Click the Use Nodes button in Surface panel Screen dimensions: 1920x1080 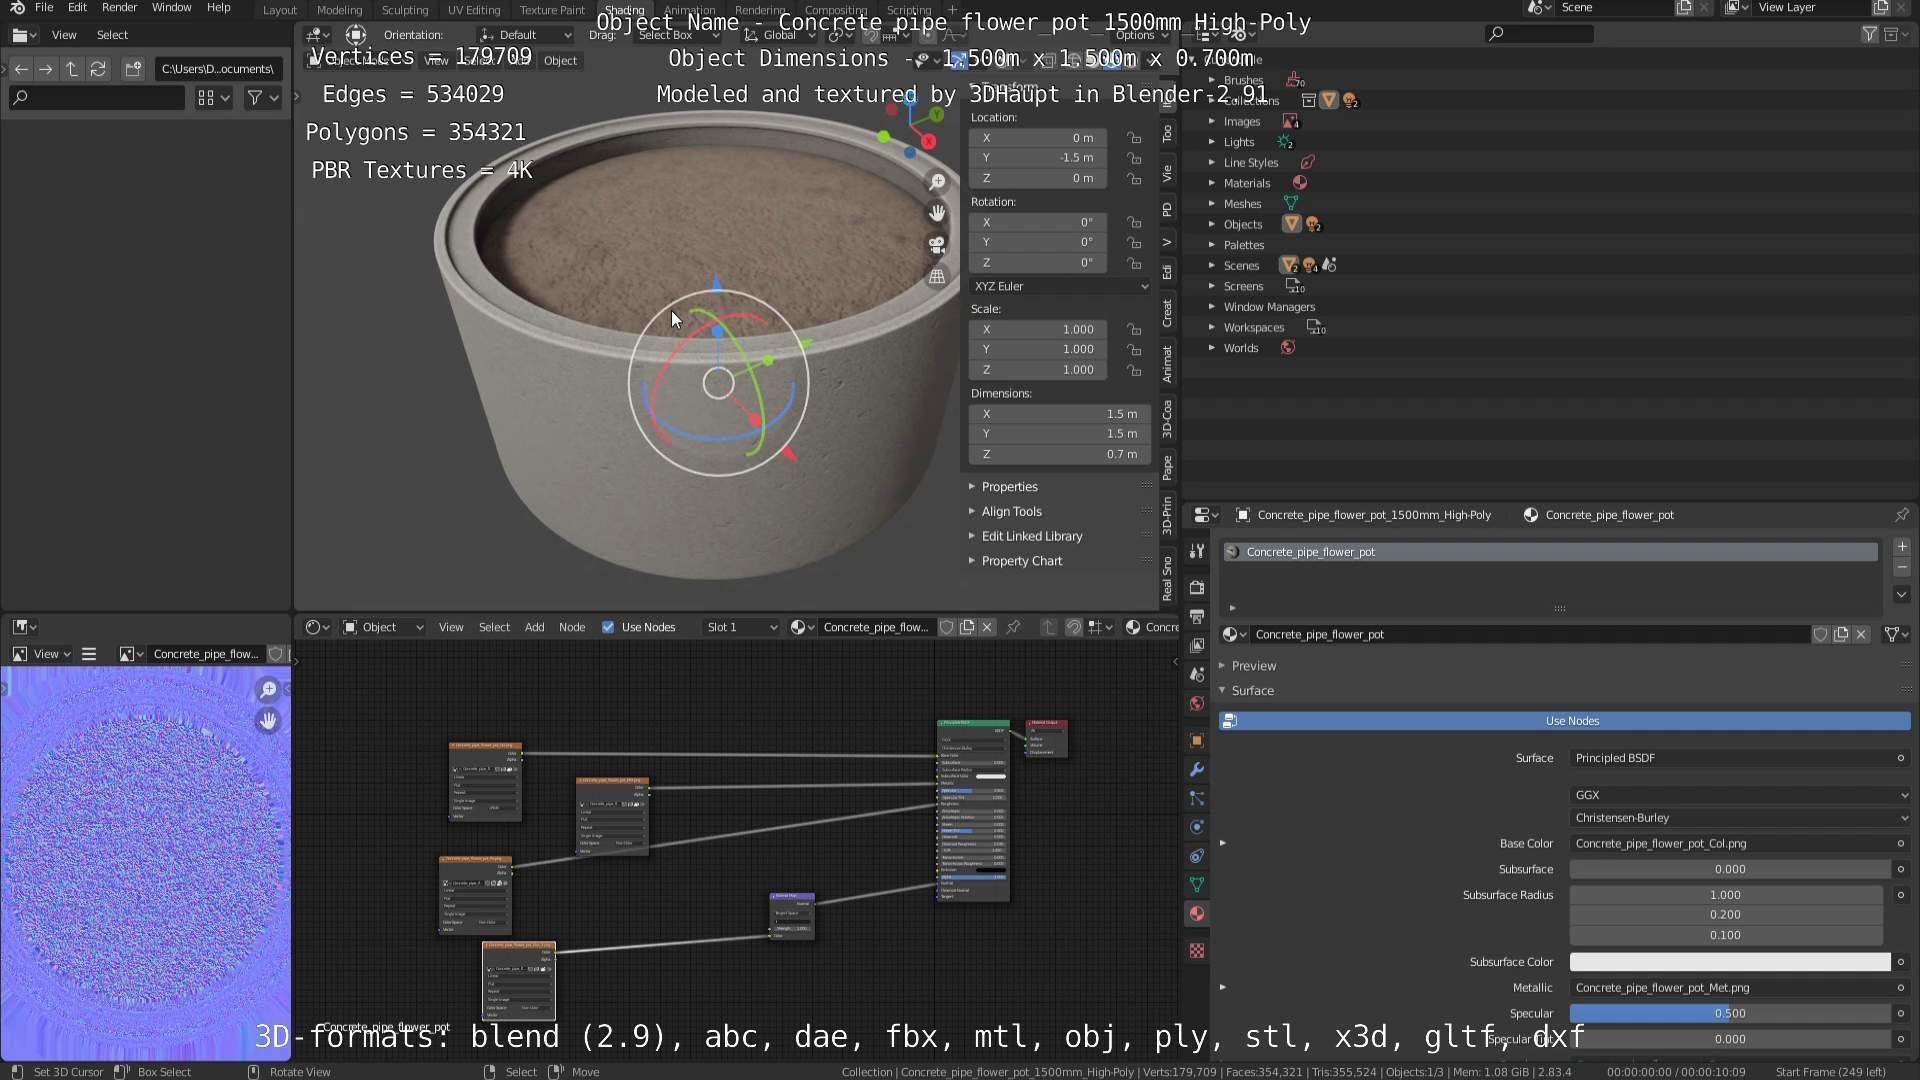point(1565,721)
